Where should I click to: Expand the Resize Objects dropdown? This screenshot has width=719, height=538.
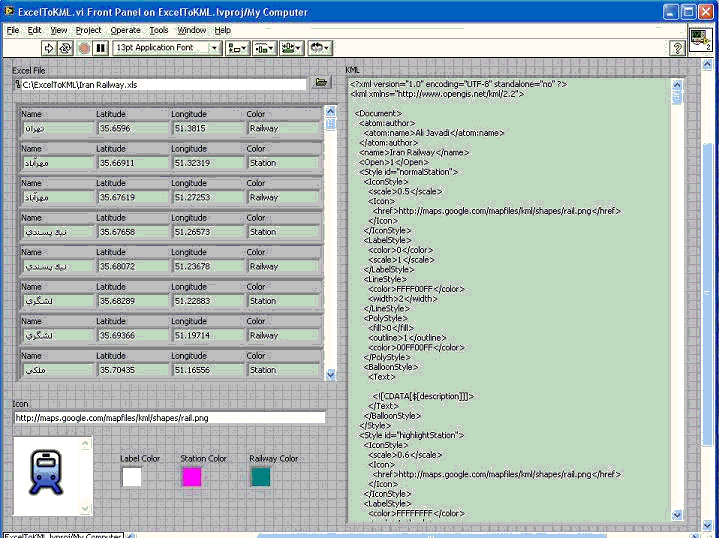point(292,48)
